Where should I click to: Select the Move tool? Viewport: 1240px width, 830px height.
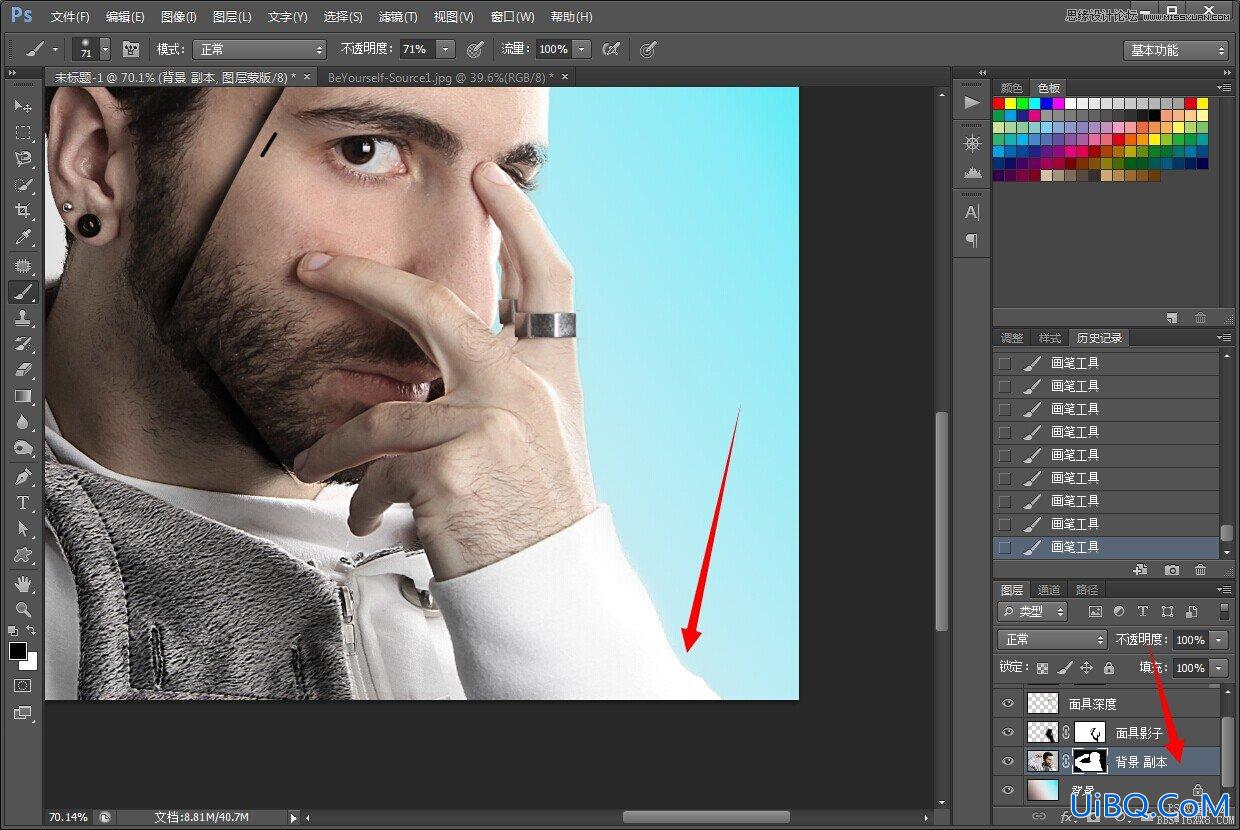23,106
